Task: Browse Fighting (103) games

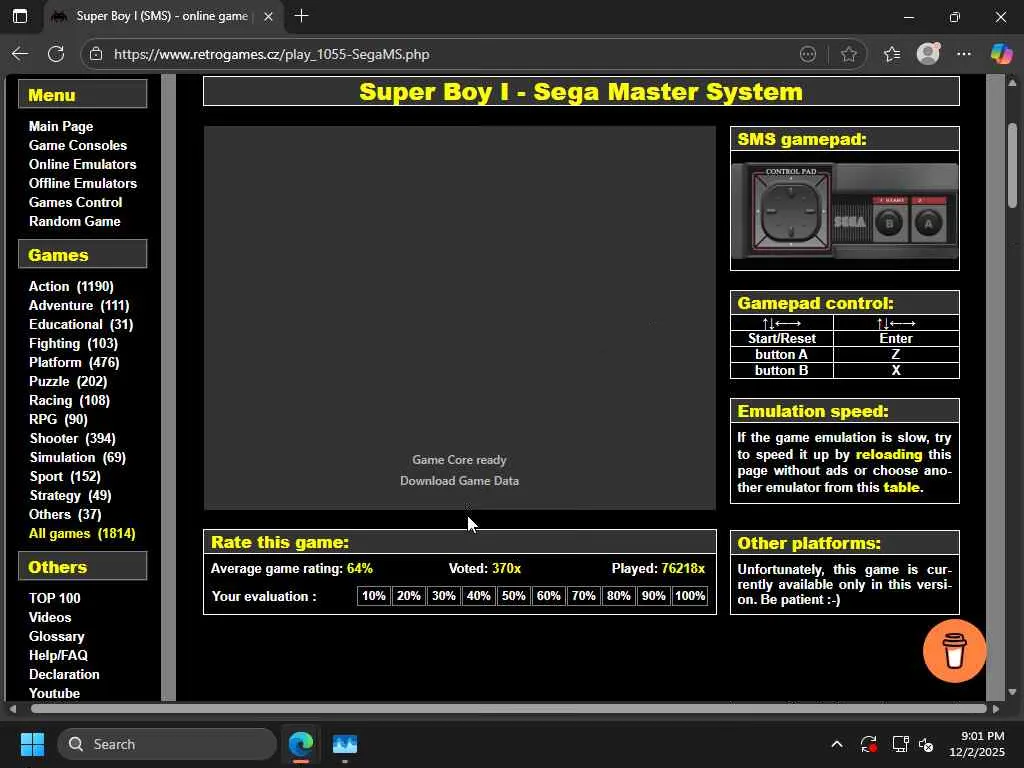Action: point(73,343)
